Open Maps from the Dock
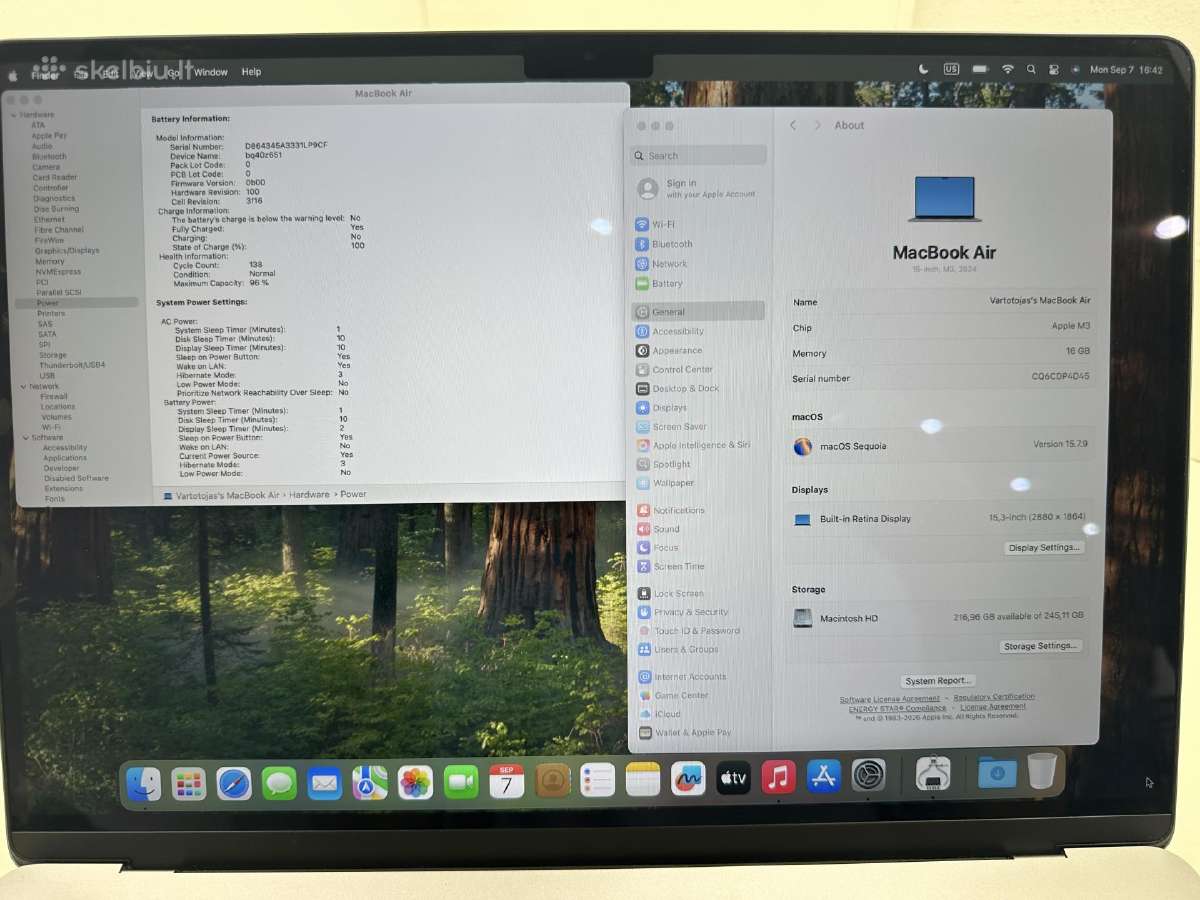1200x900 pixels. click(370, 782)
